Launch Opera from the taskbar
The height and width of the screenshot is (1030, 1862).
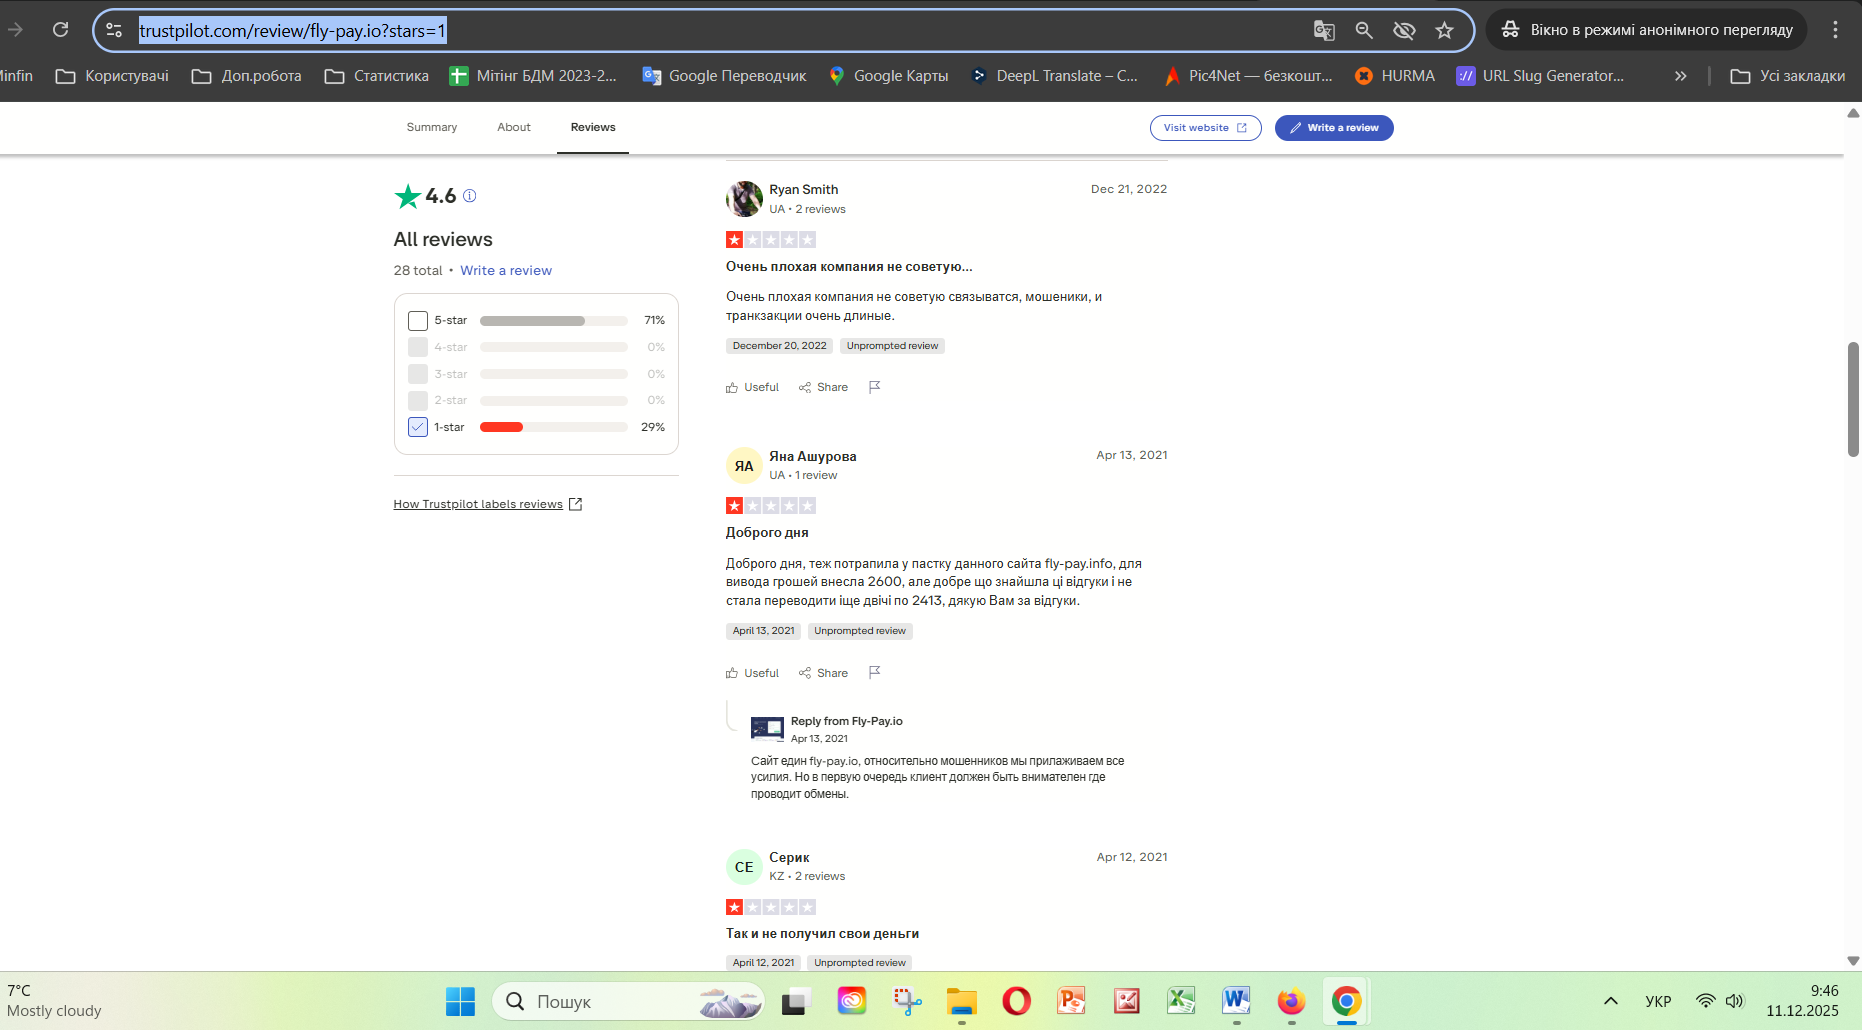point(1016,1001)
